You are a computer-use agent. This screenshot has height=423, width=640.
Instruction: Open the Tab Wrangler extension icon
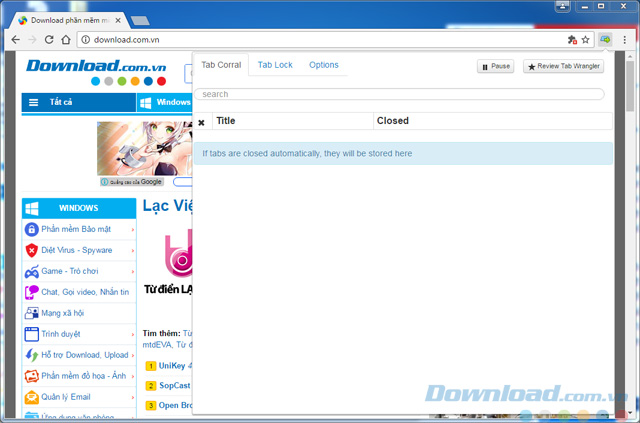[605, 40]
